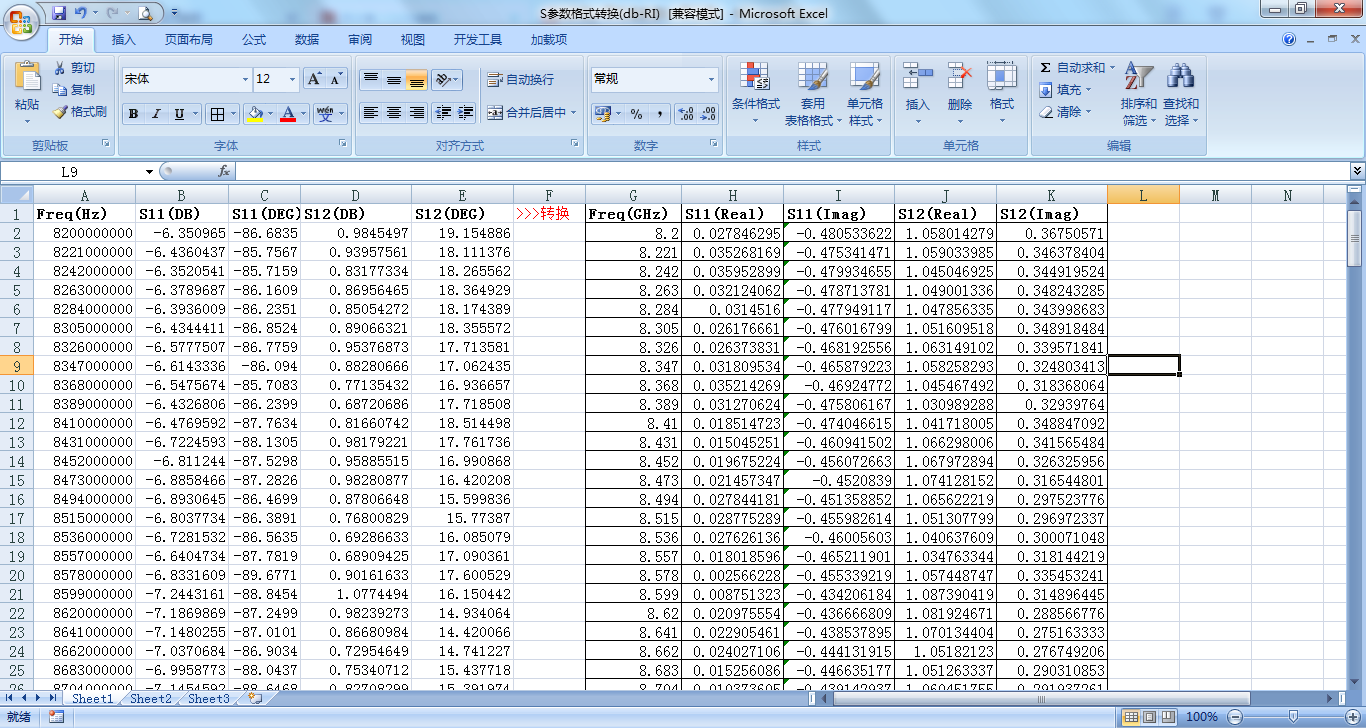1366x728 pixels.
Task: Click the zoom slider handle
Action: (1292, 717)
